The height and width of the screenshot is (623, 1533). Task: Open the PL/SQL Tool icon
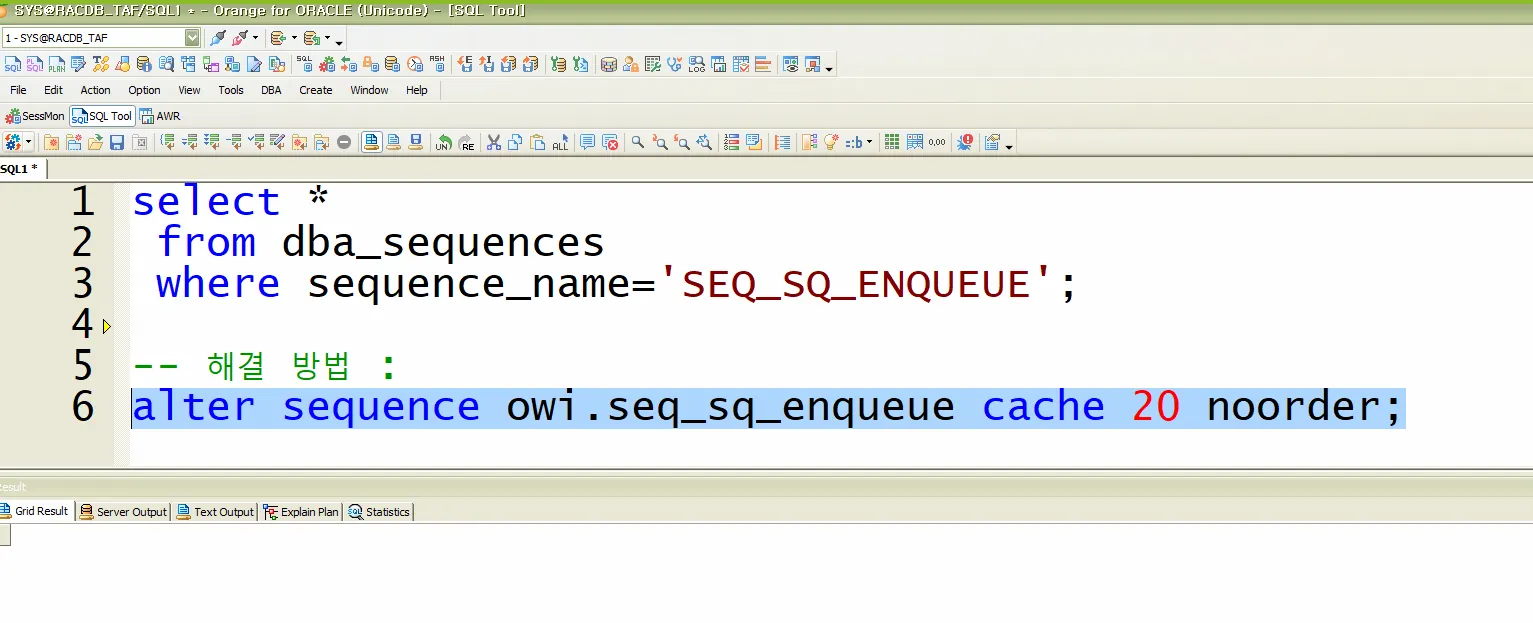point(34,65)
